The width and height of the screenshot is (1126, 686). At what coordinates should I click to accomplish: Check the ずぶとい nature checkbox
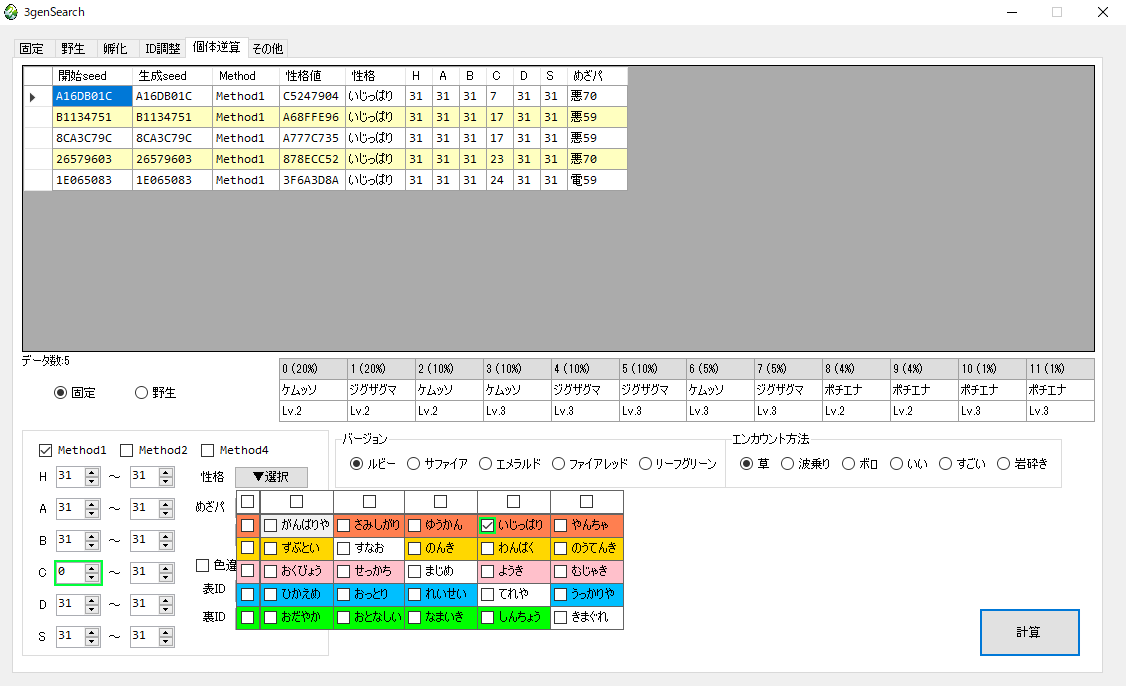[271, 549]
